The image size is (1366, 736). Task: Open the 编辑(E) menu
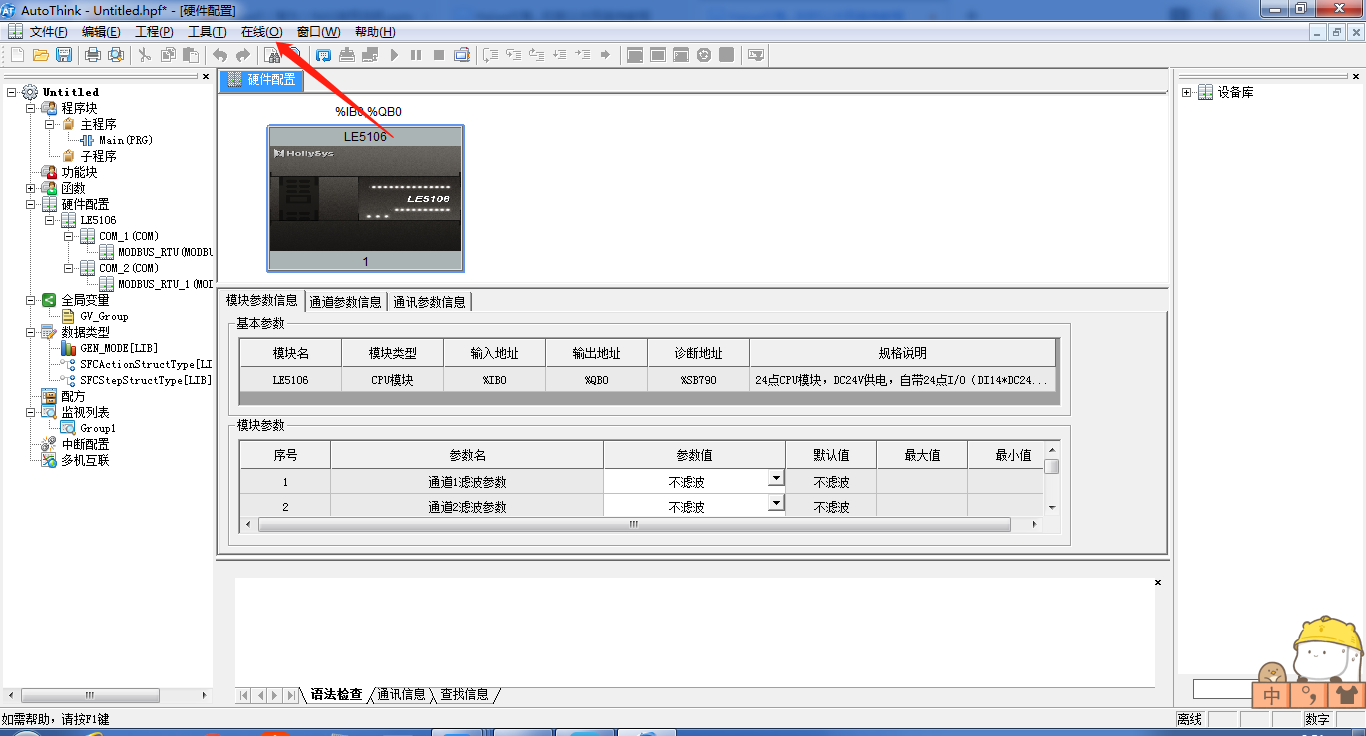point(101,32)
